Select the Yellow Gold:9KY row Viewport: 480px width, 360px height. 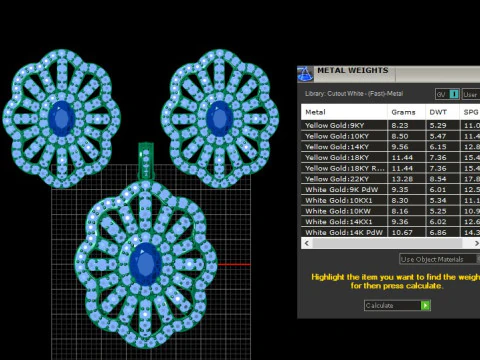pos(390,125)
